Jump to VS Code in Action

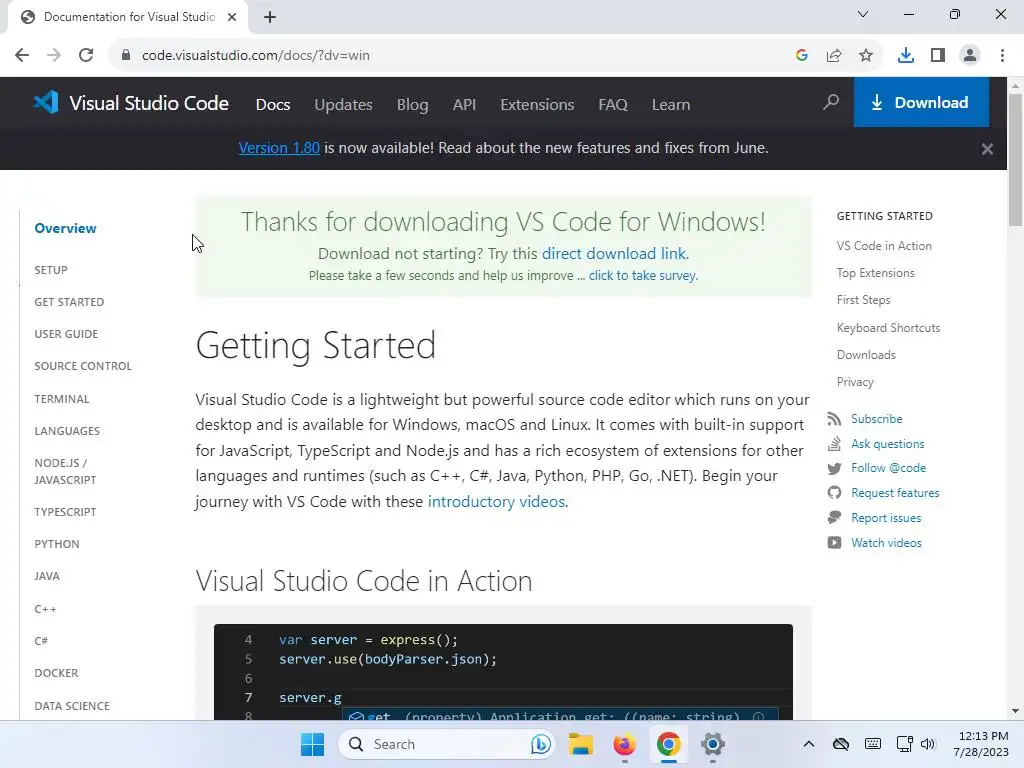point(884,246)
